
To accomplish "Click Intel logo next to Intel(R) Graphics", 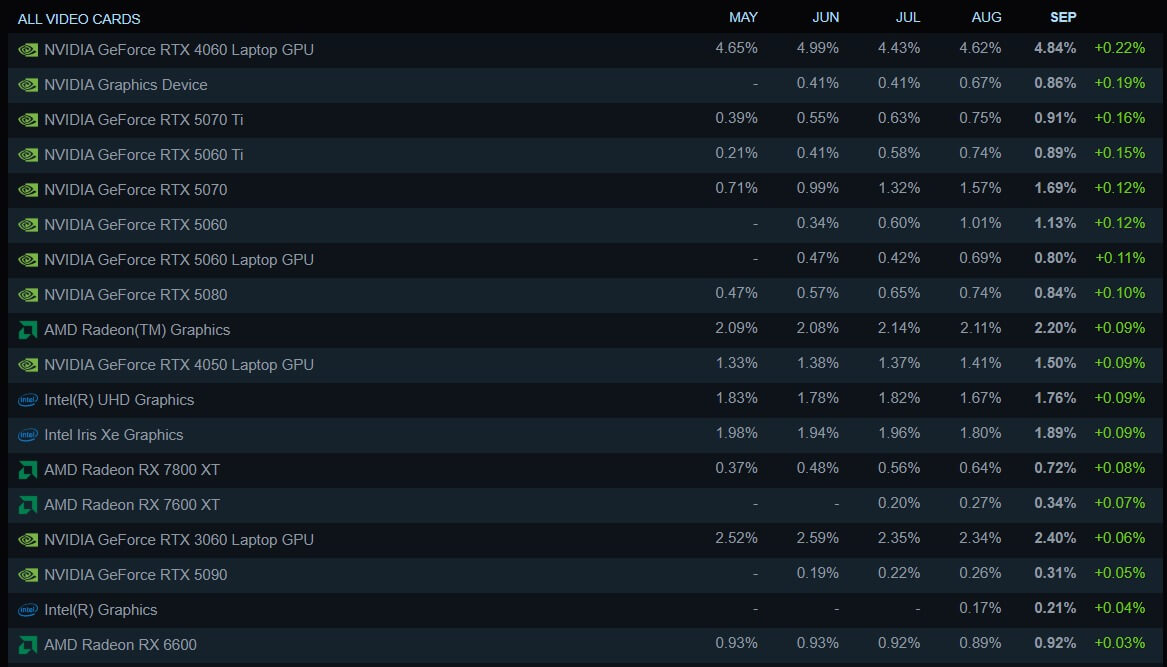I will click(28, 610).
